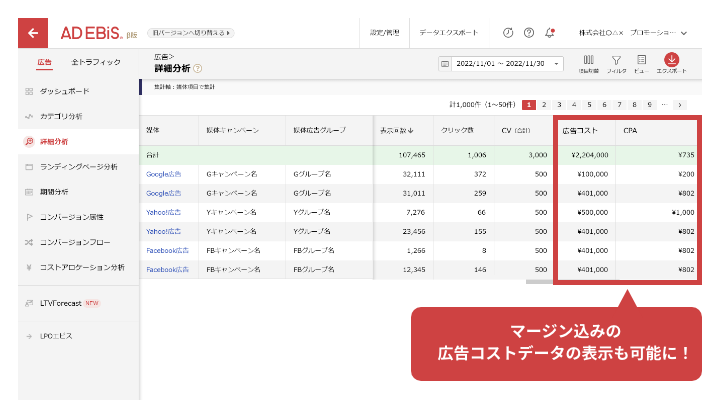Click the help question mark icon in header
Screen dimensions: 720x400
(x=529, y=33)
